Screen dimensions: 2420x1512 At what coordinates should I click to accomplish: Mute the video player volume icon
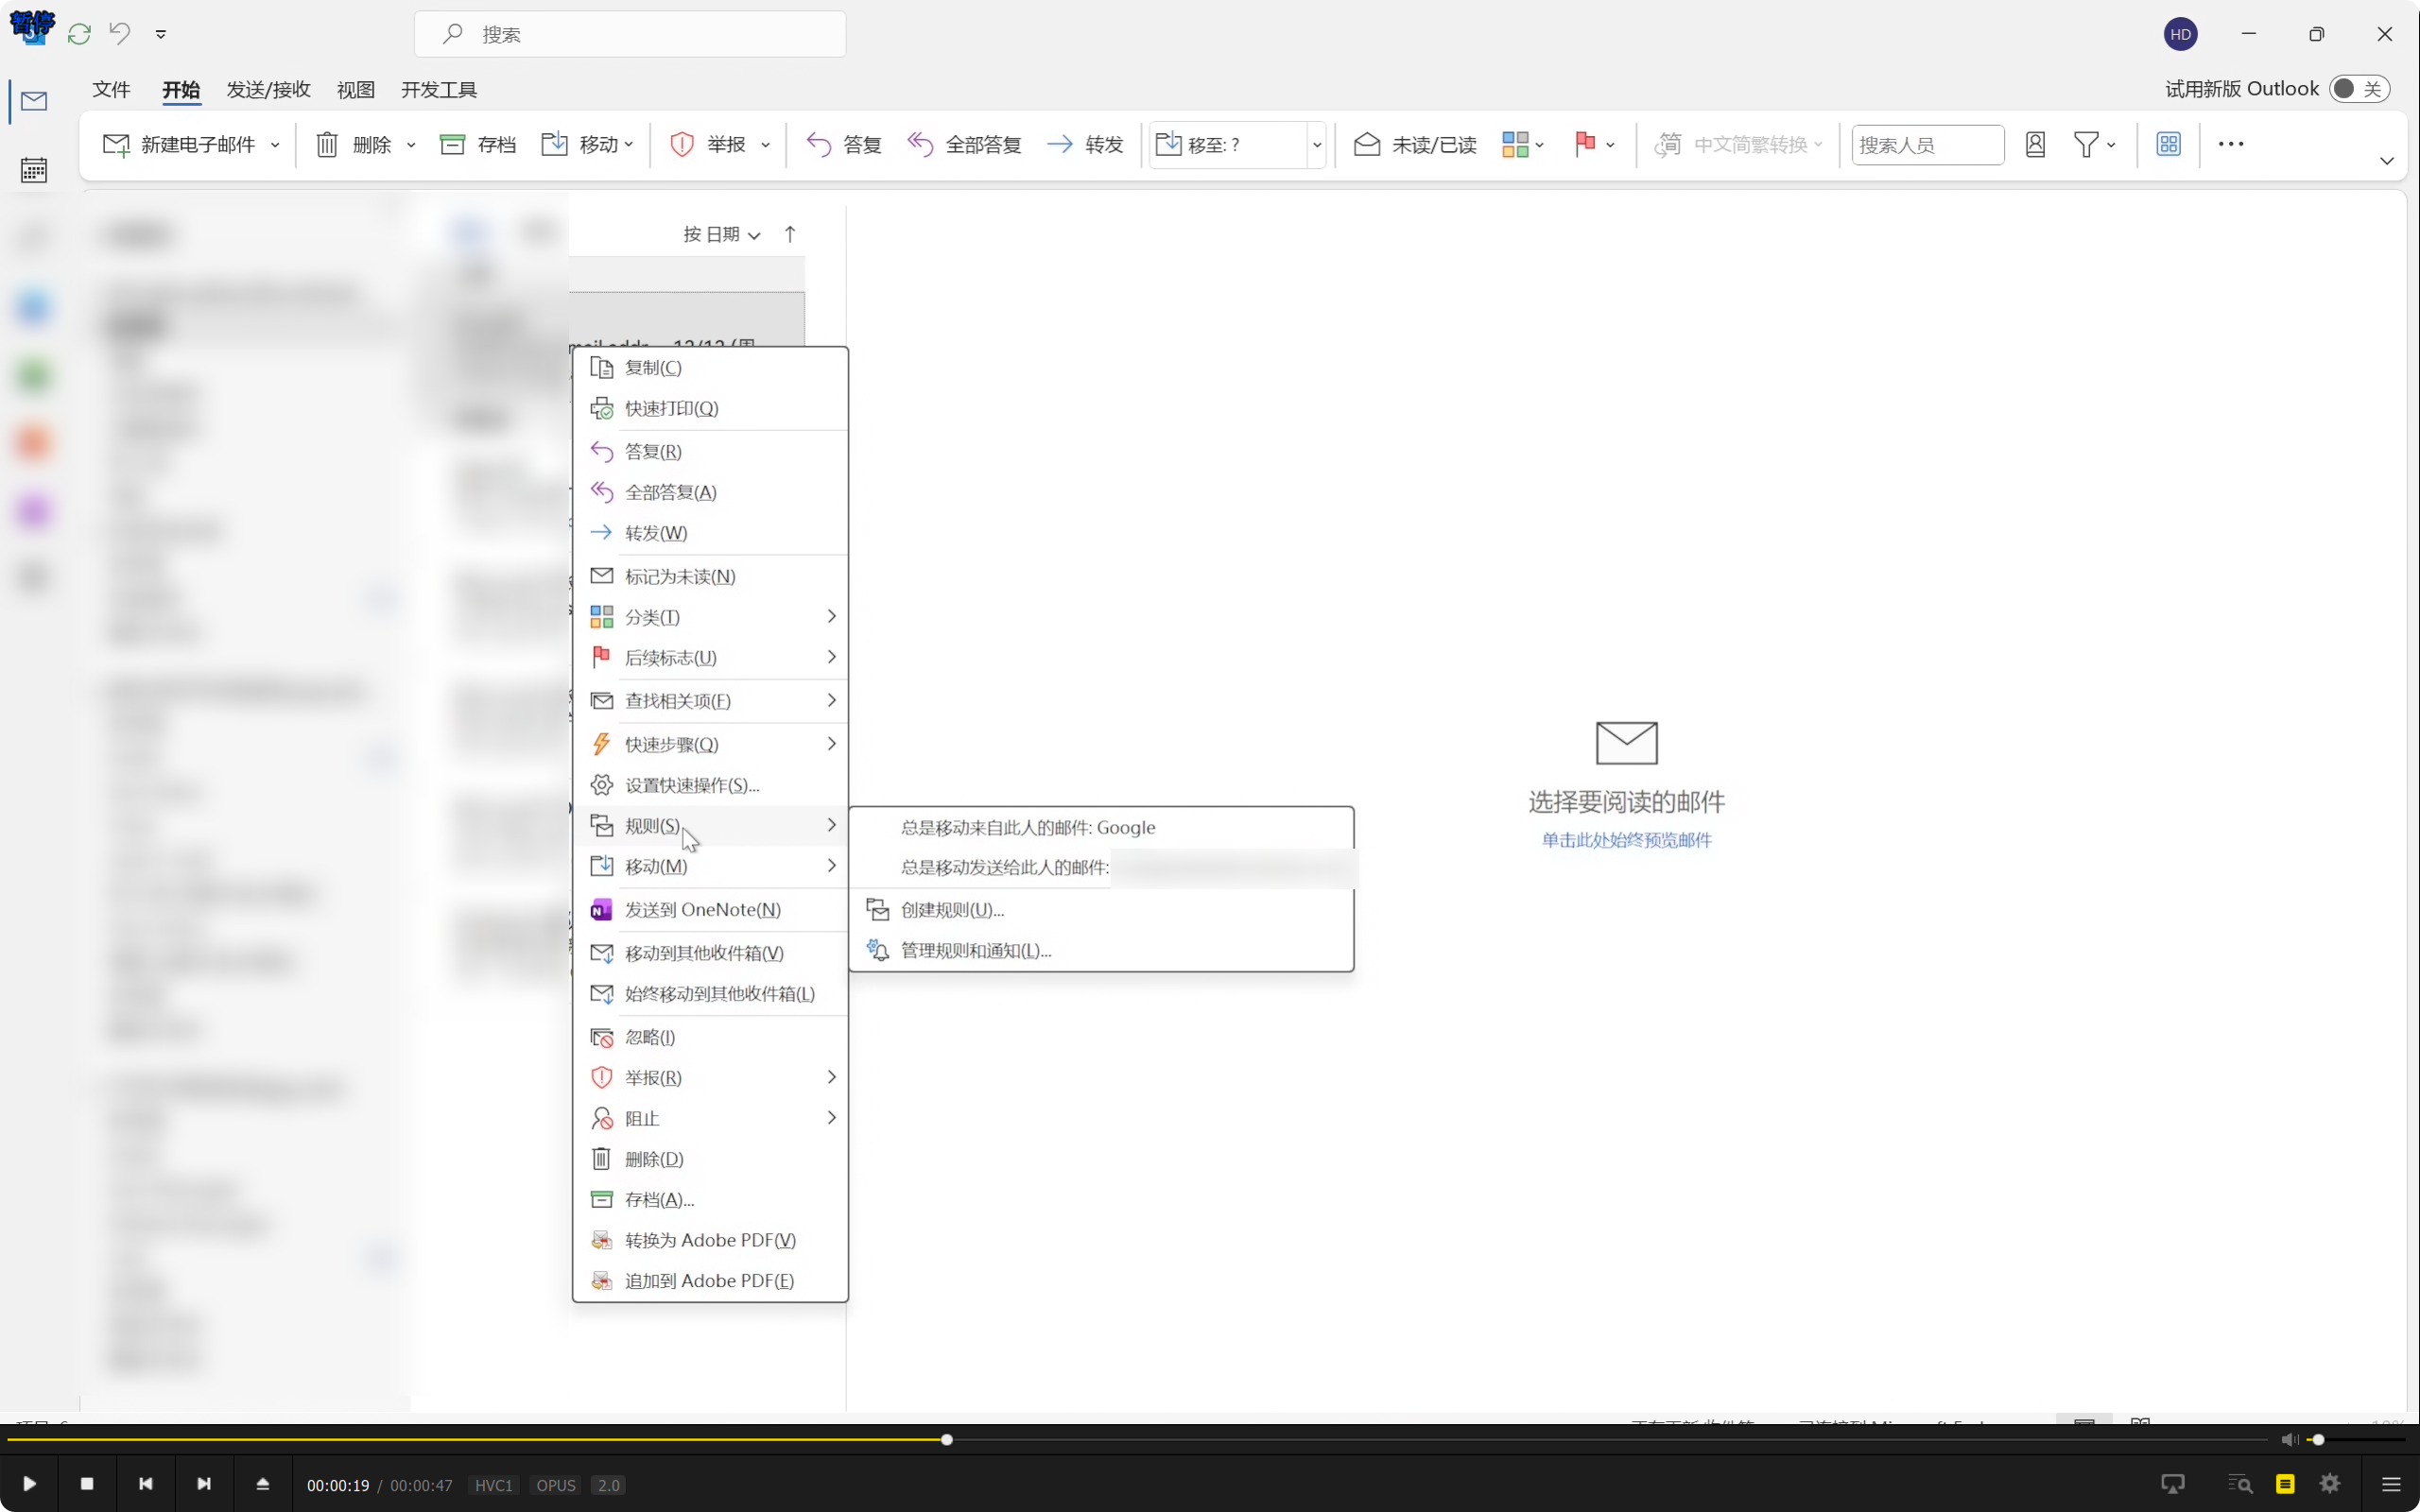2289,1440
